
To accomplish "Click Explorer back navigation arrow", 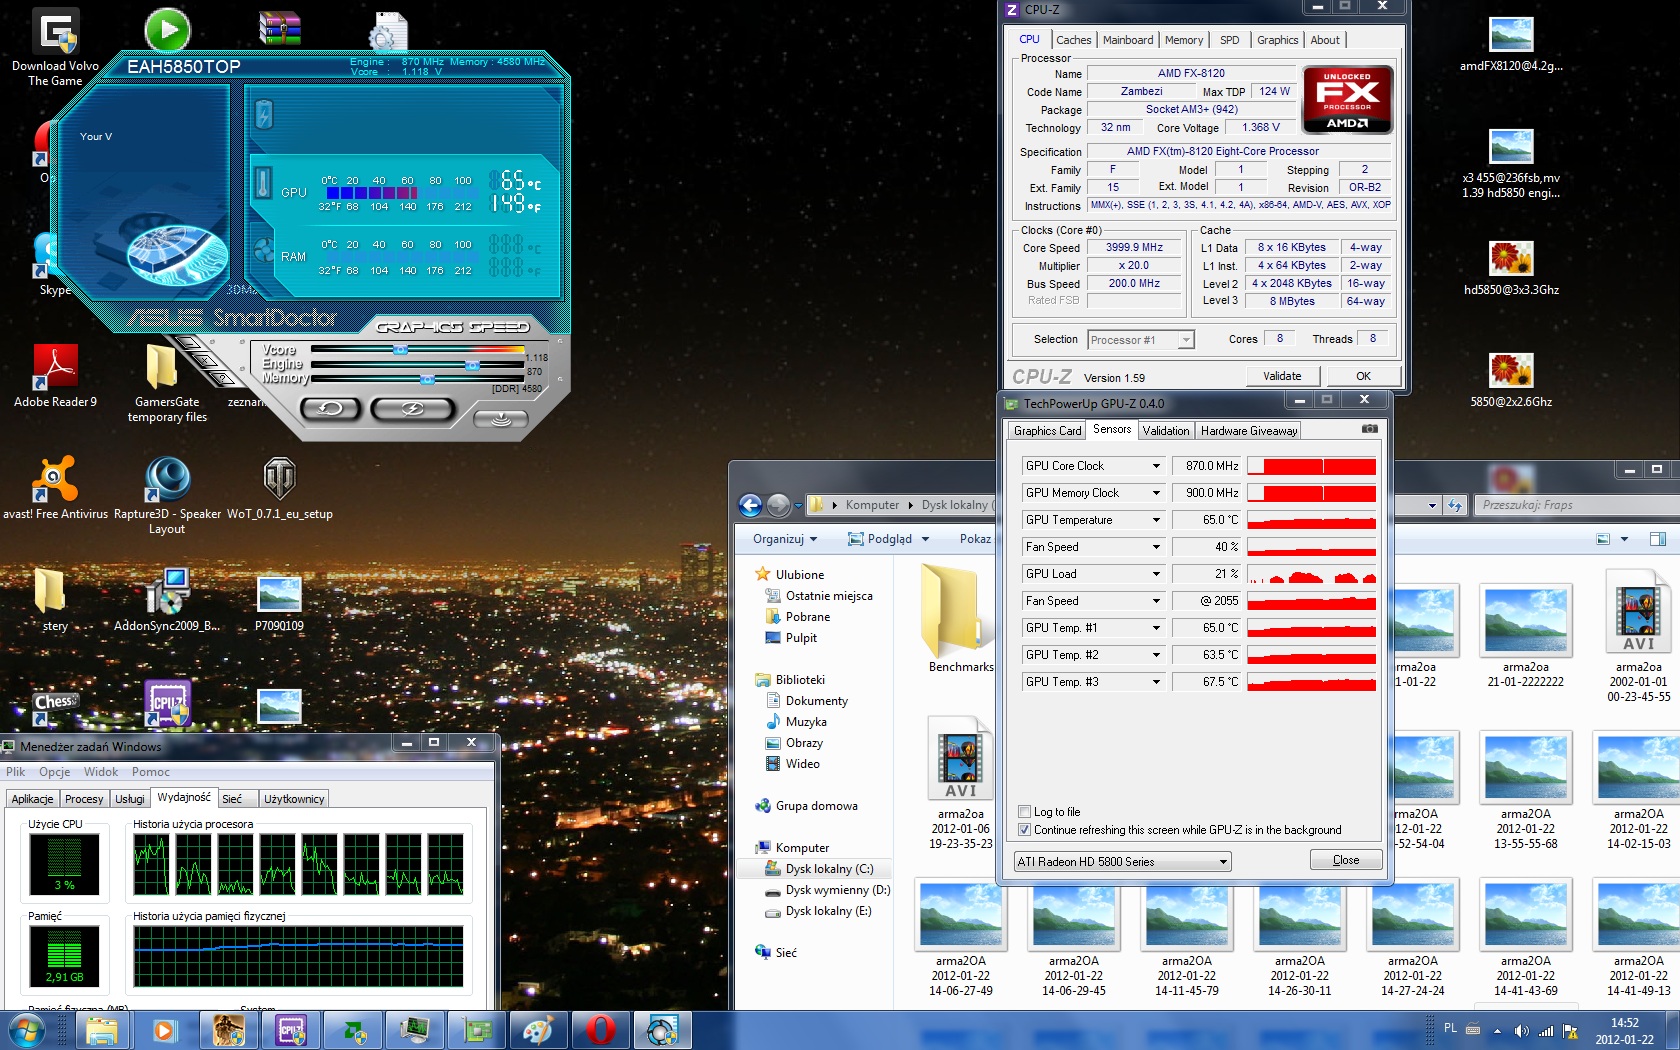I will pos(750,505).
